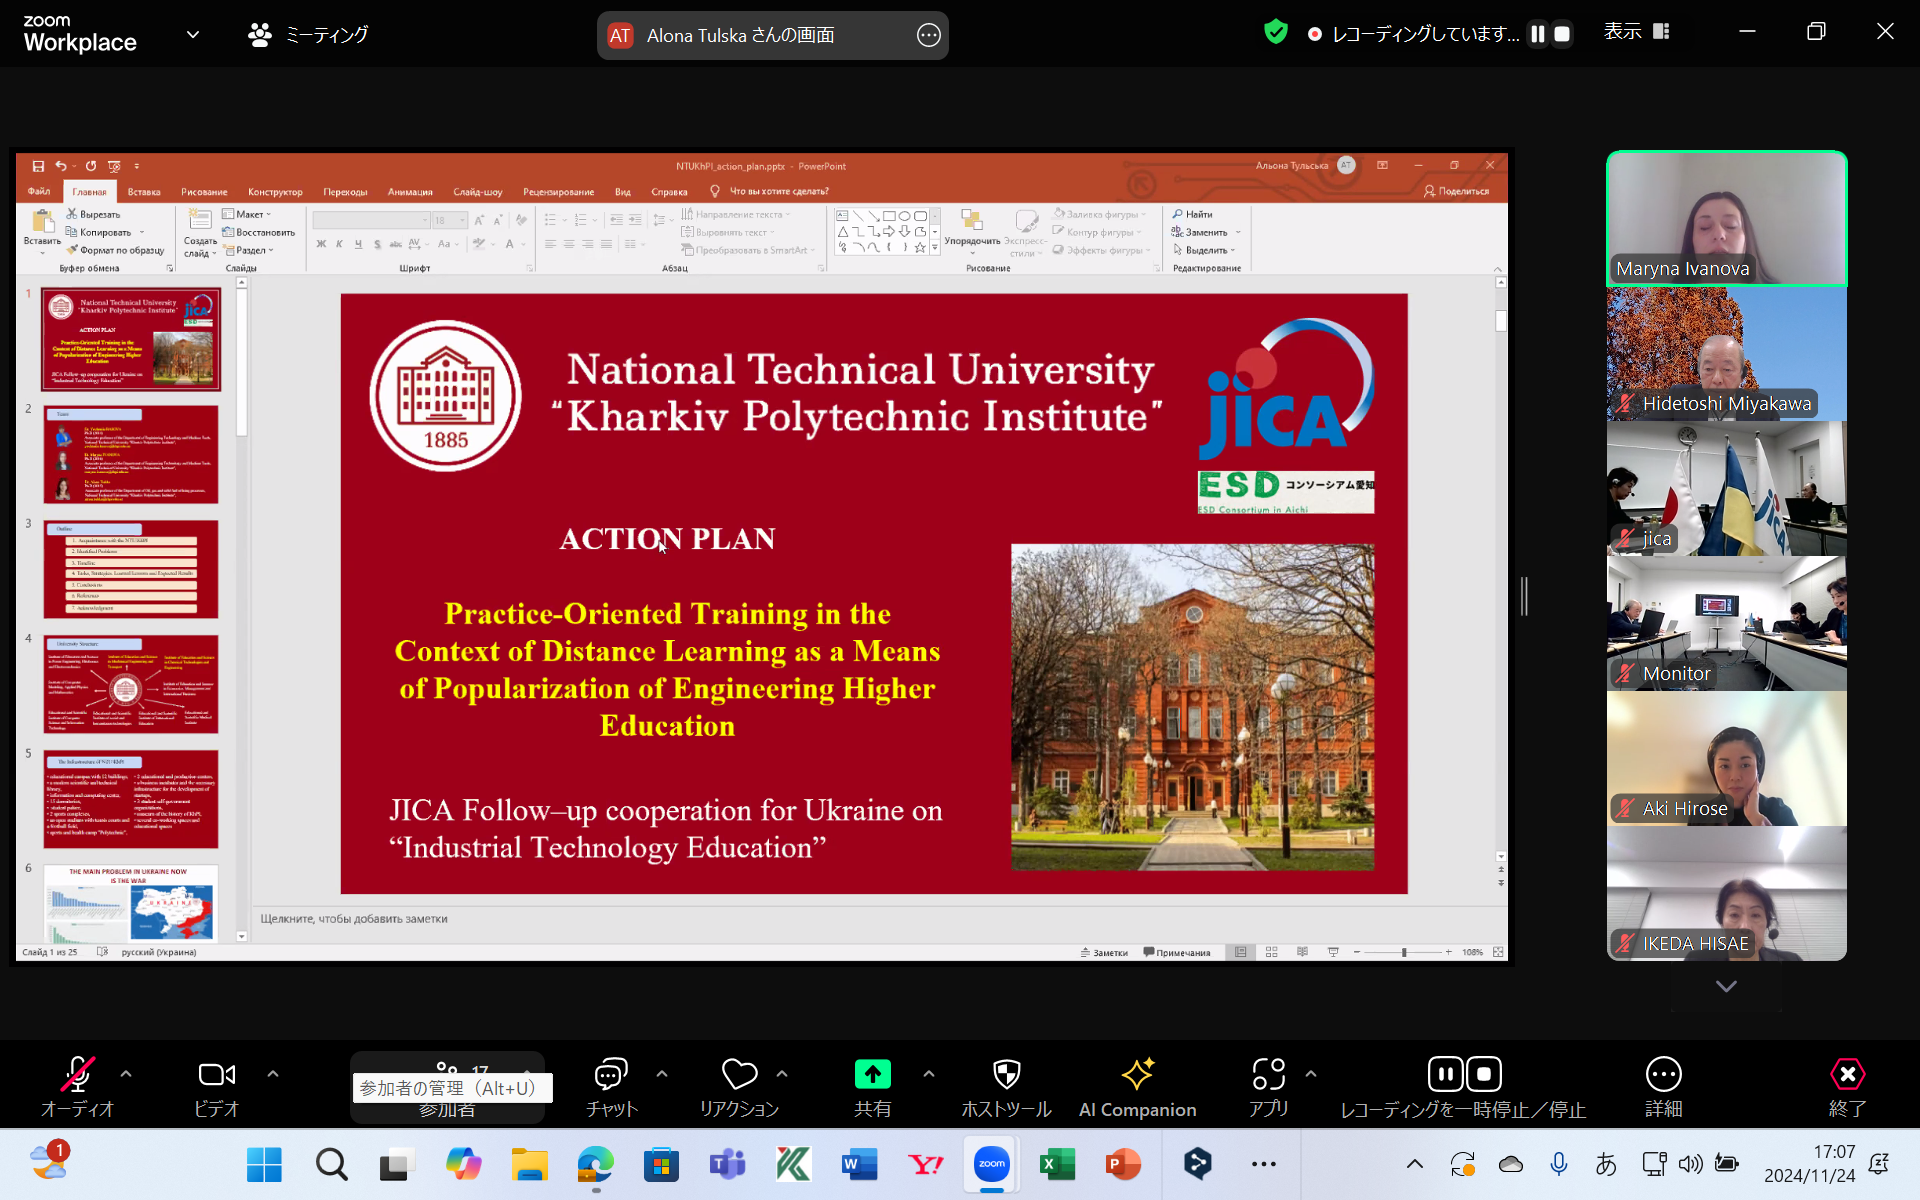The image size is (1920, 1200).
Task: Mute or unmute Zoom audio microphone
Action: coord(77,1087)
